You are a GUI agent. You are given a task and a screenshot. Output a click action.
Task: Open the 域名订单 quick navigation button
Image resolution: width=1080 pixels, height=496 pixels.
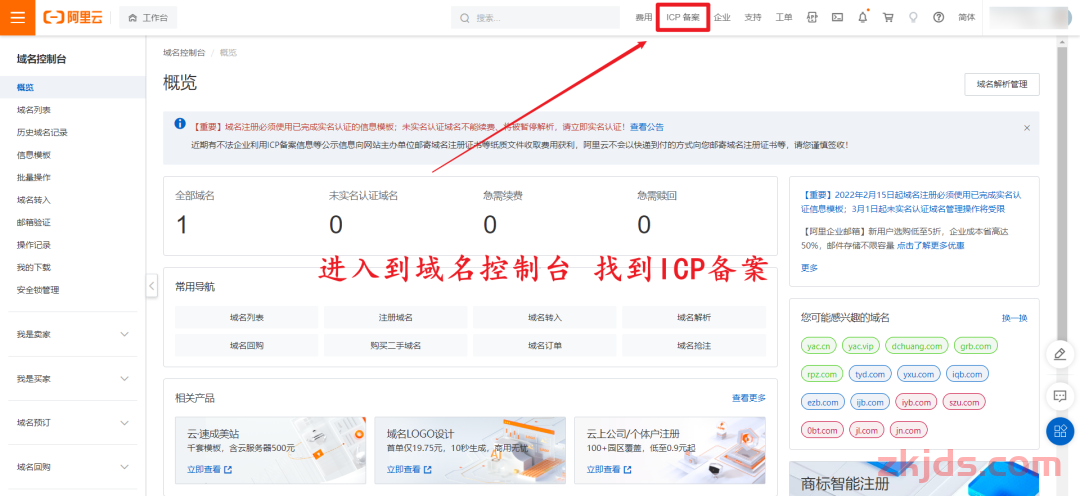click(545, 345)
